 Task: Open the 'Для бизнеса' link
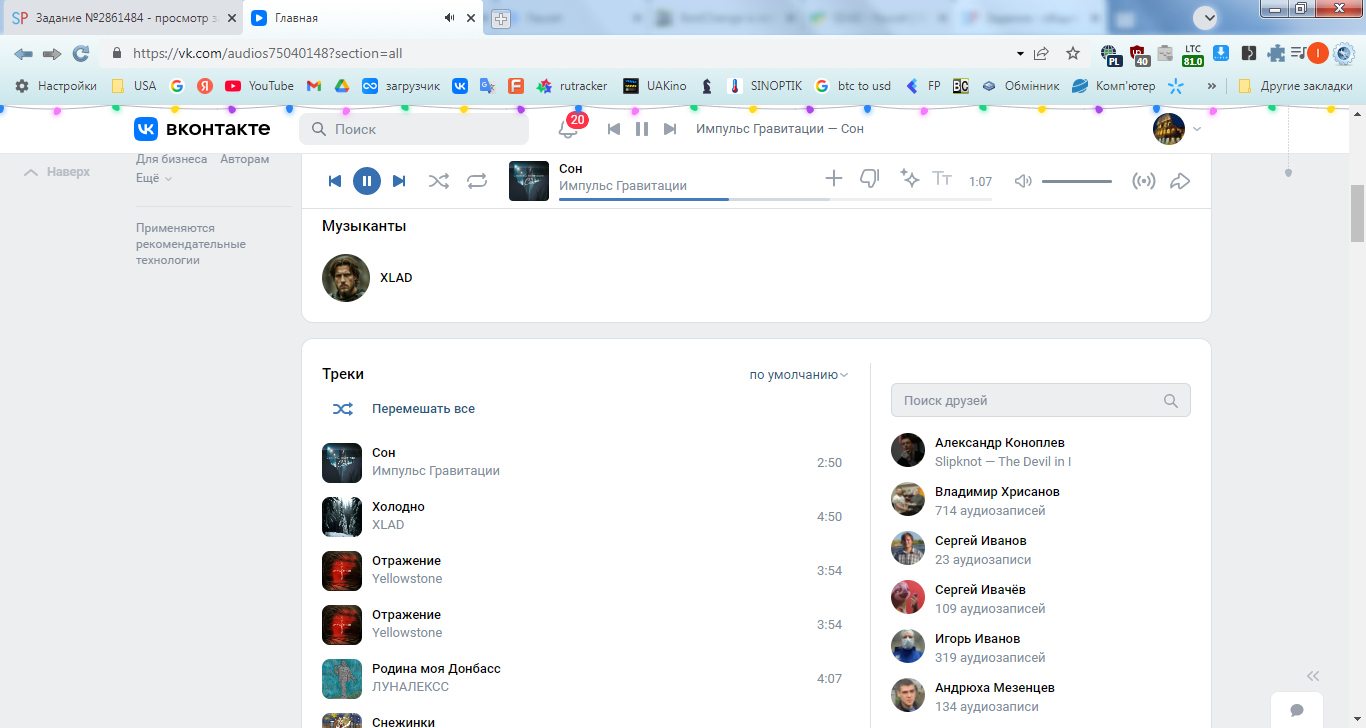[x=172, y=159]
